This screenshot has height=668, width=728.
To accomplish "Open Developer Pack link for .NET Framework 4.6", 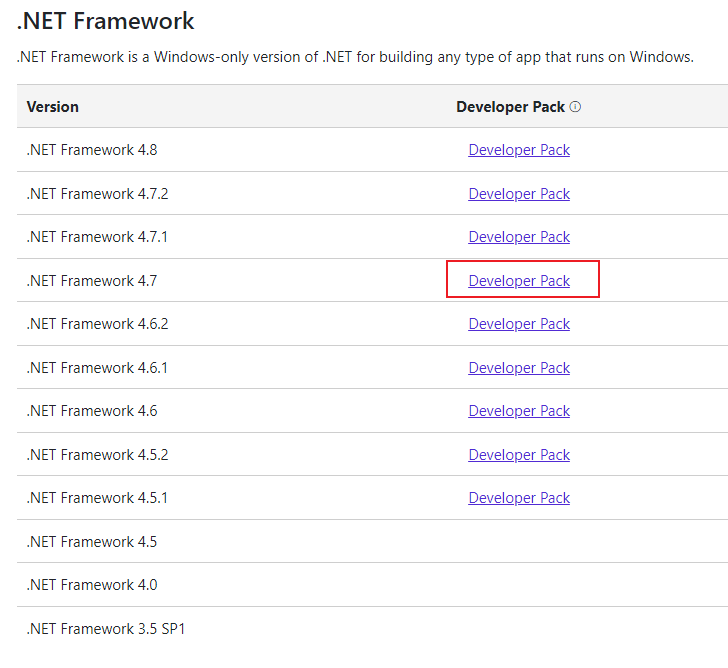I will [x=519, y=411].
